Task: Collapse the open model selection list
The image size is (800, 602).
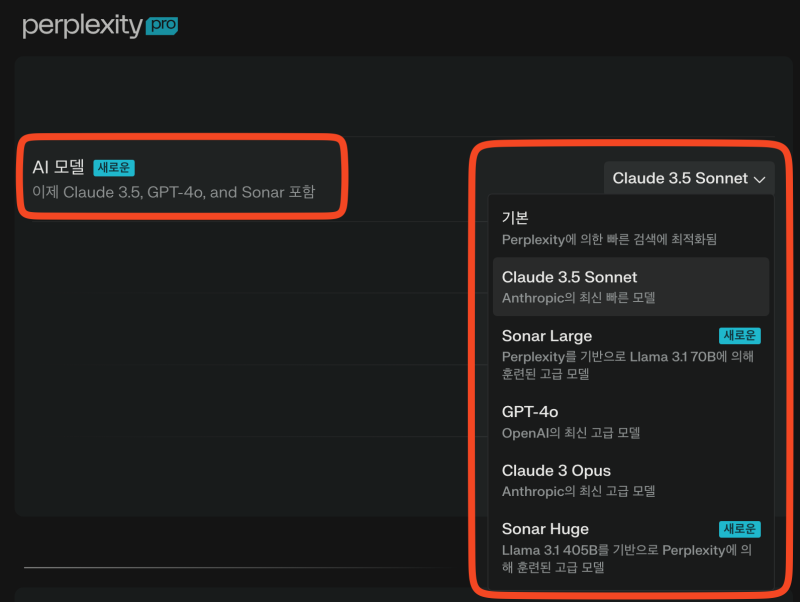Action: point(688,178)
